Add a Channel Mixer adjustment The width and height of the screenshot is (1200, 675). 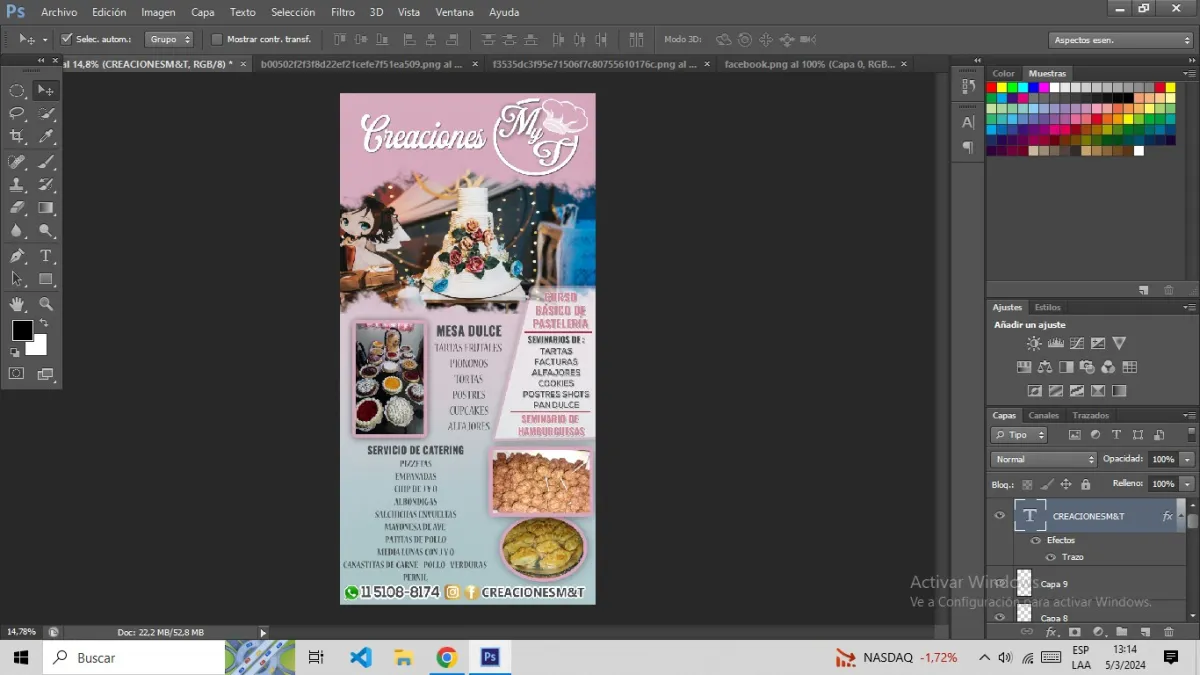point(1109,367)
